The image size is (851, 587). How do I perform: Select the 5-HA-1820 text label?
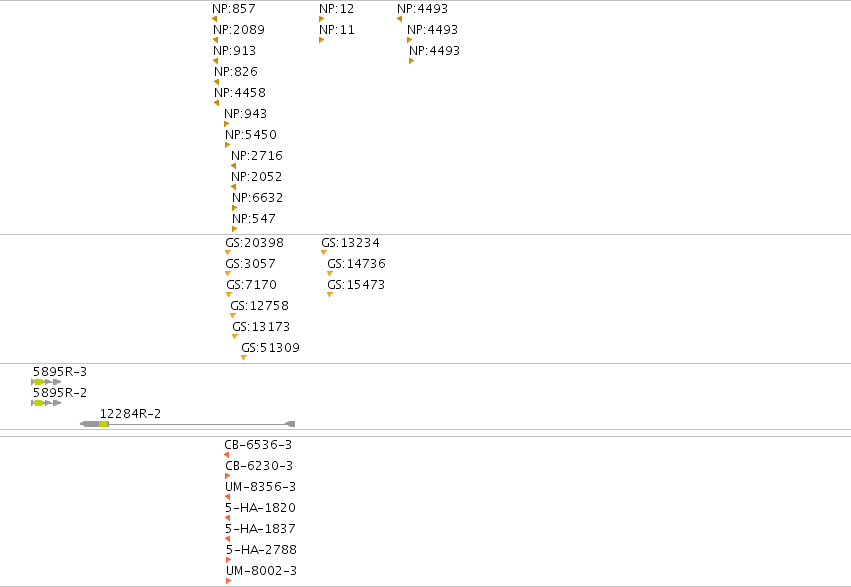point(261,508)
